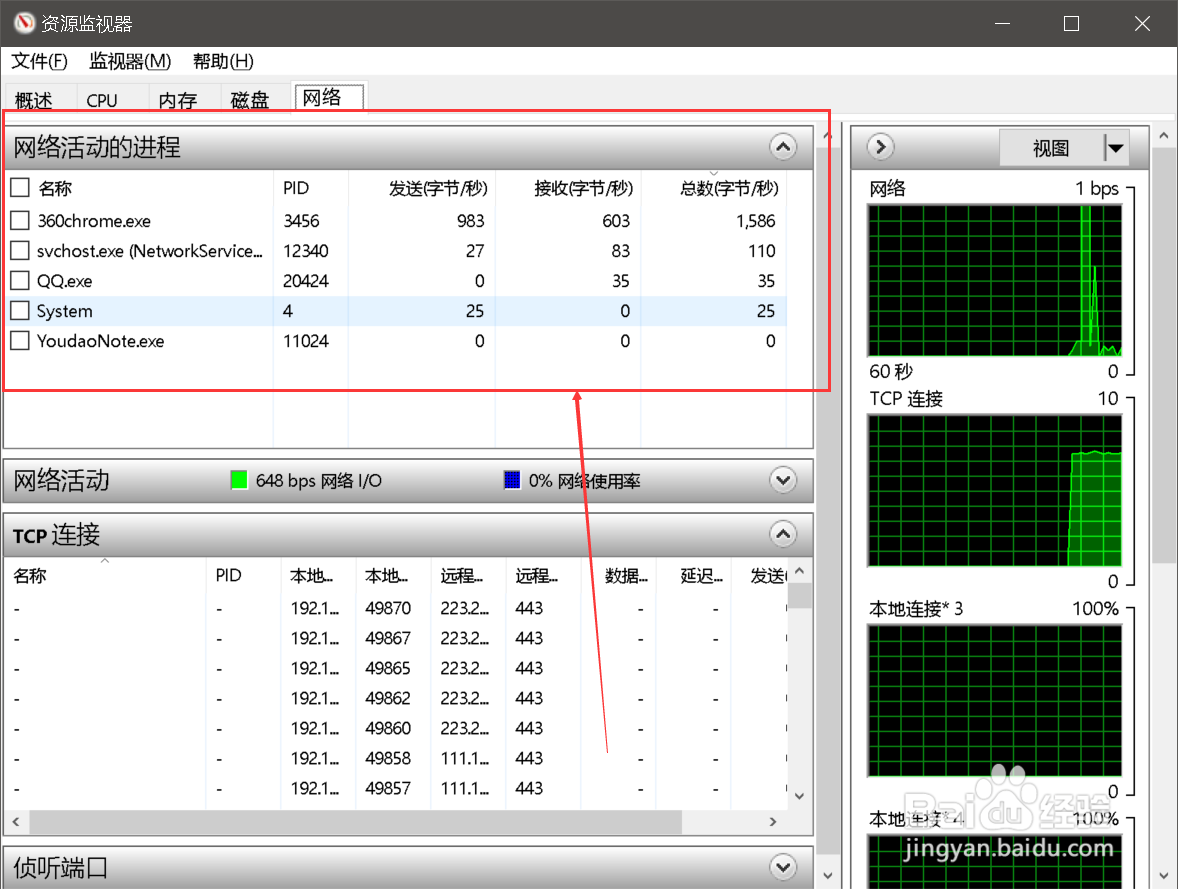The width and height of the screenshot is (1178, 889).
Task: Click PID value 12340
Action: [306, 251]
